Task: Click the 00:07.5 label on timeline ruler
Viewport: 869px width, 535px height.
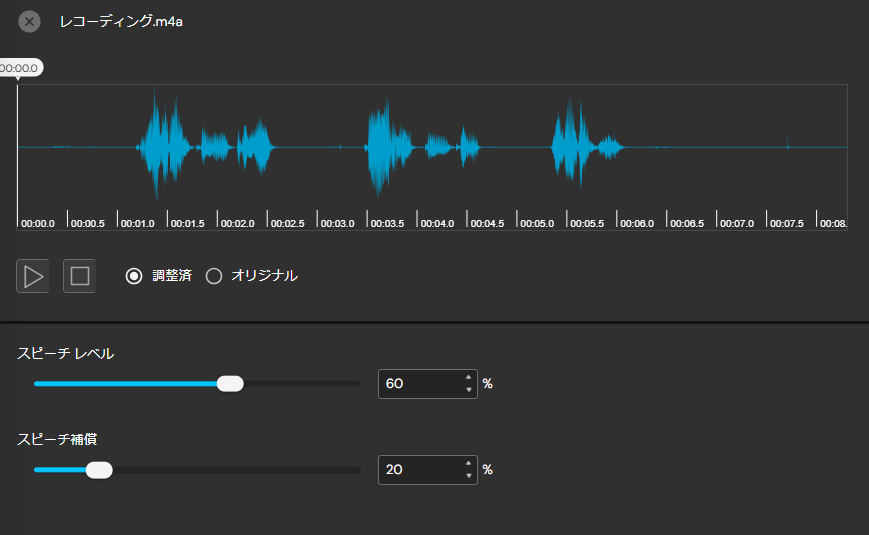Action: [787, 223]
